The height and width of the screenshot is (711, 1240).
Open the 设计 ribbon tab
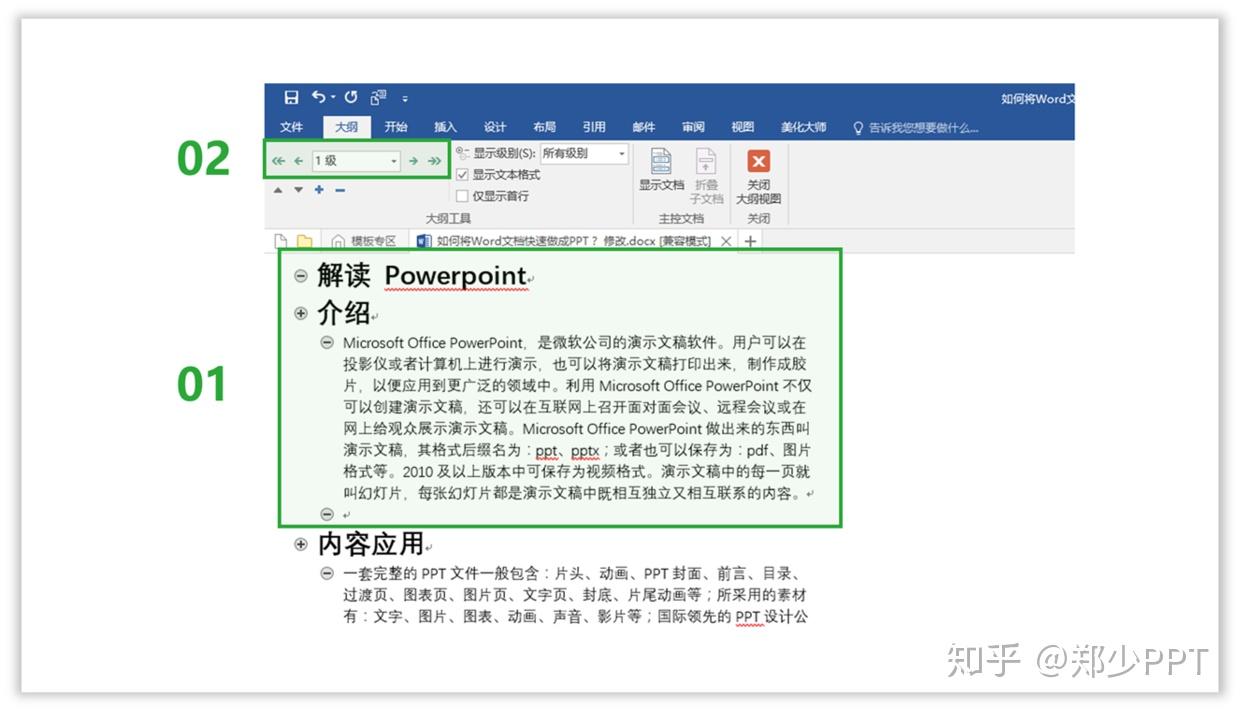pyautogui.click(x=495, y=127)
